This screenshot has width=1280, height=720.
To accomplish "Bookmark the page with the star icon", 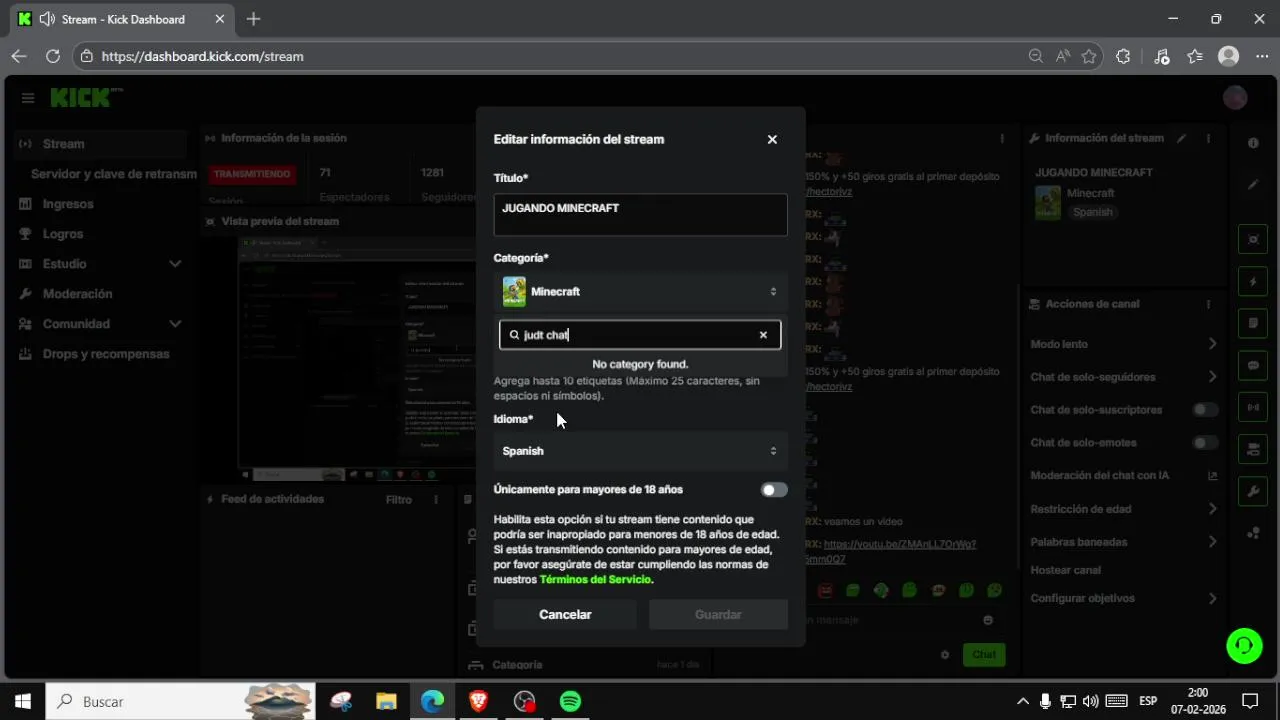I will (x=1089, y=57).
